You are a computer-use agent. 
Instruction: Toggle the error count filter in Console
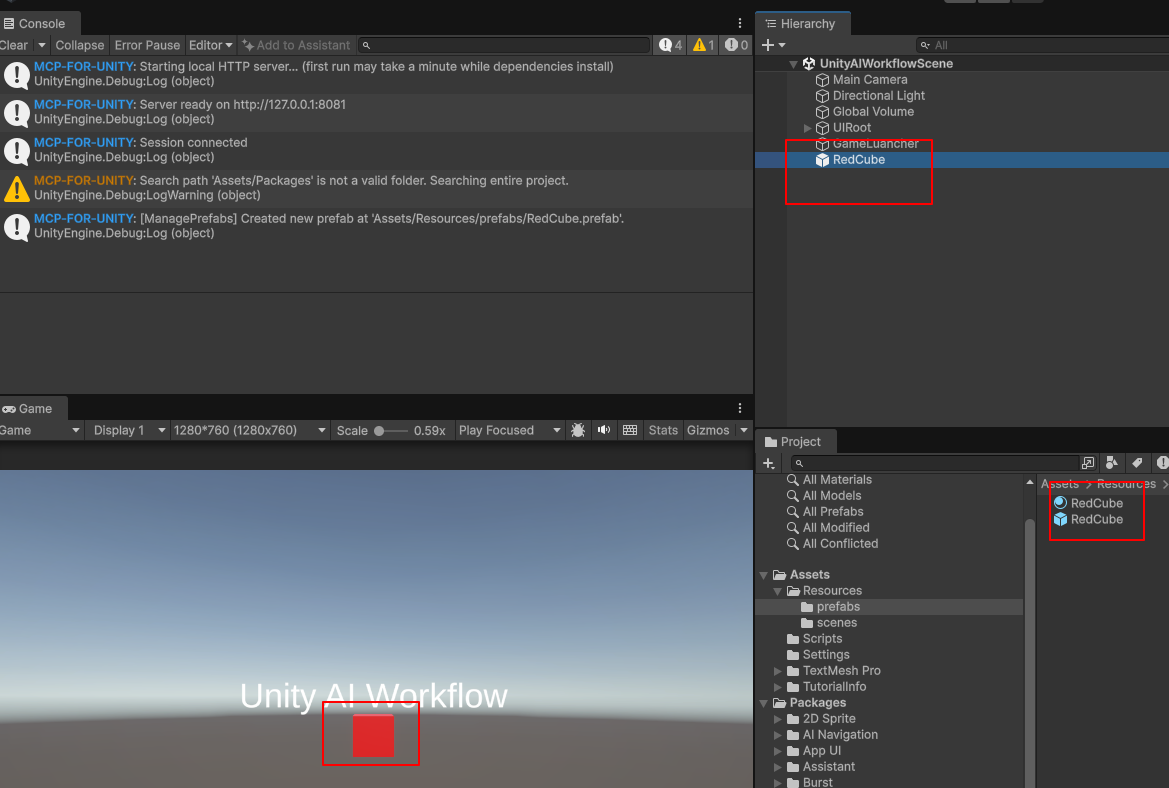[737, 45]
